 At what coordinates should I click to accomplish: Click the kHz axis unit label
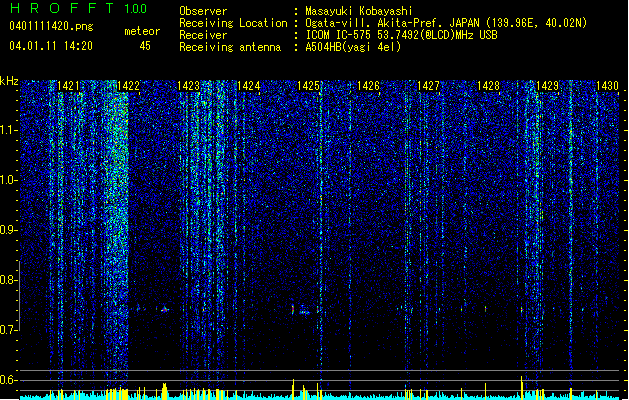9,81
